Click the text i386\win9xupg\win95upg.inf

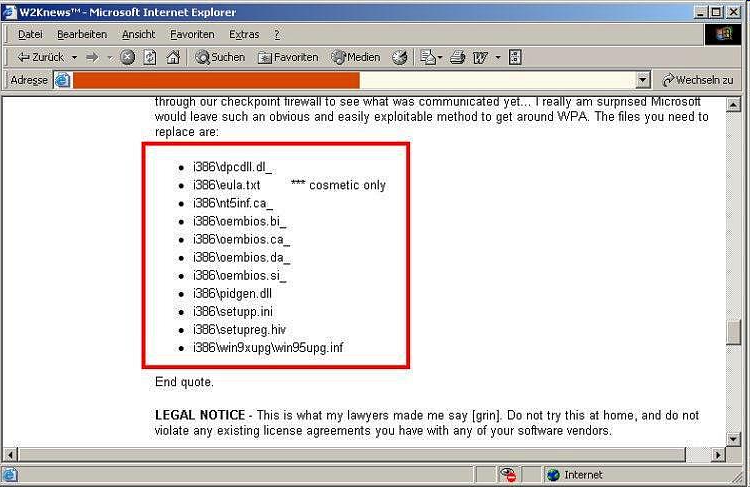click(x=268, y=348)
